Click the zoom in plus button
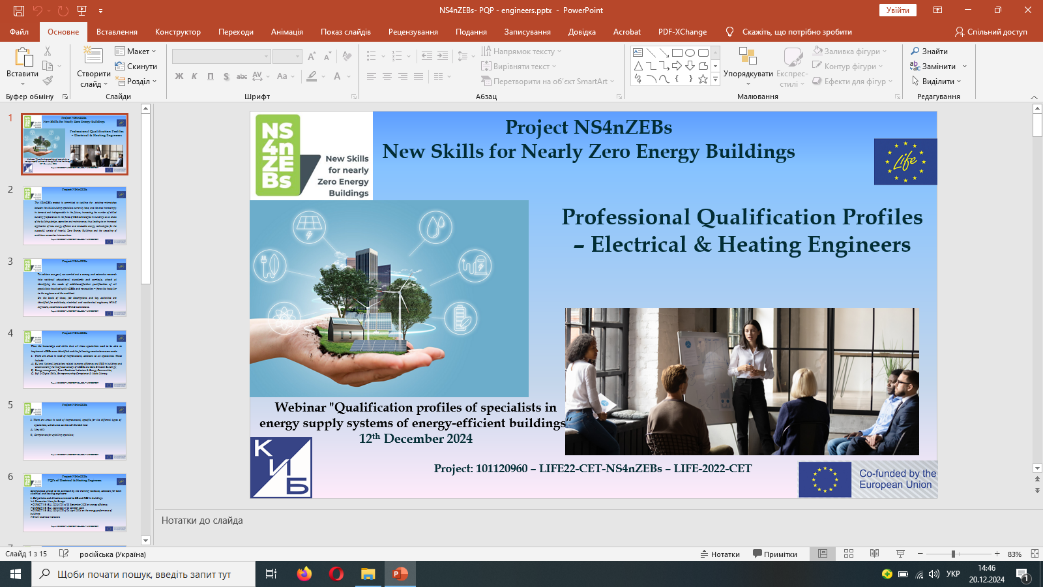The height and width of the screenshot is (587, 1043). (997, 554)
